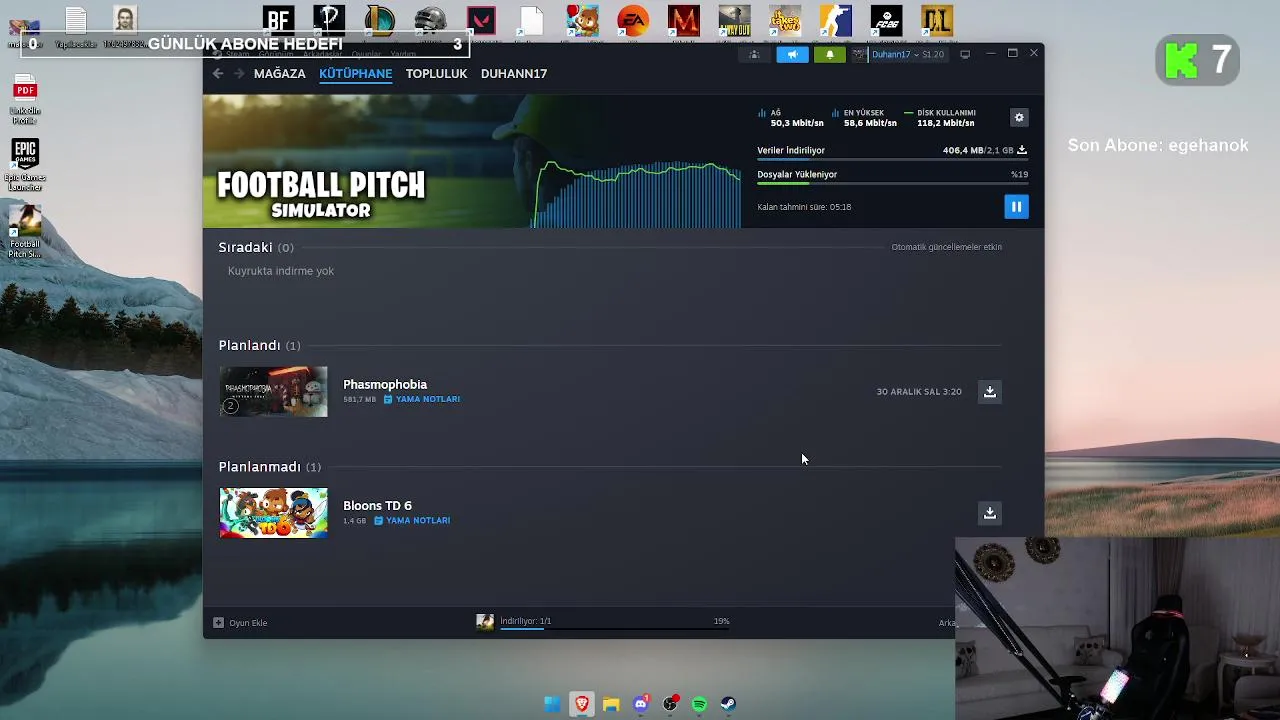Open Windows Start button on taskbar
Screen dimensions: 1280x720
(552, 704)
